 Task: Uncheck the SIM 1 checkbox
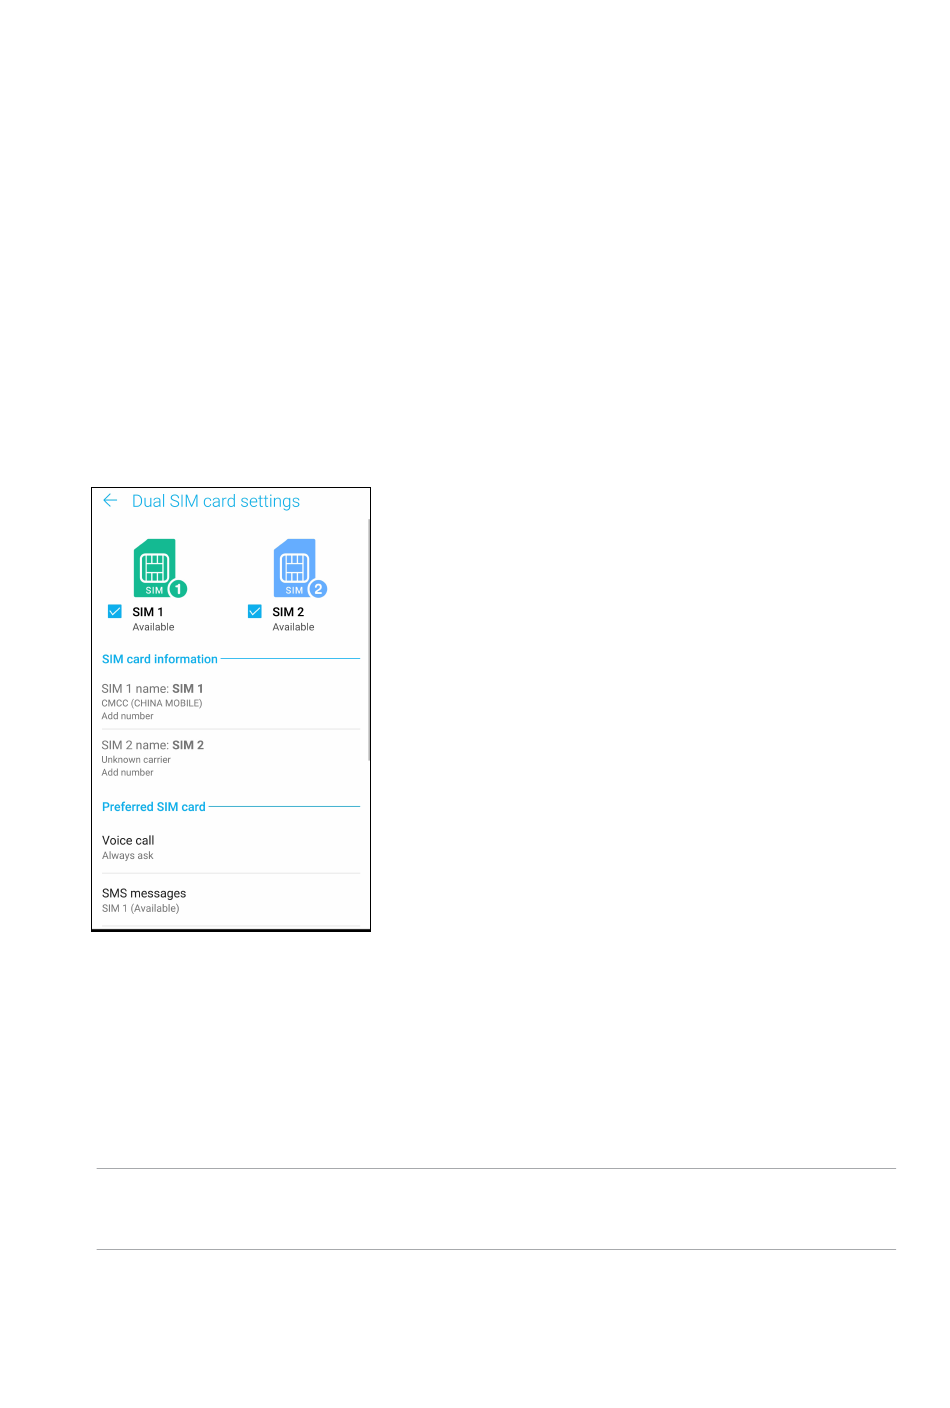tap(115, 611)
